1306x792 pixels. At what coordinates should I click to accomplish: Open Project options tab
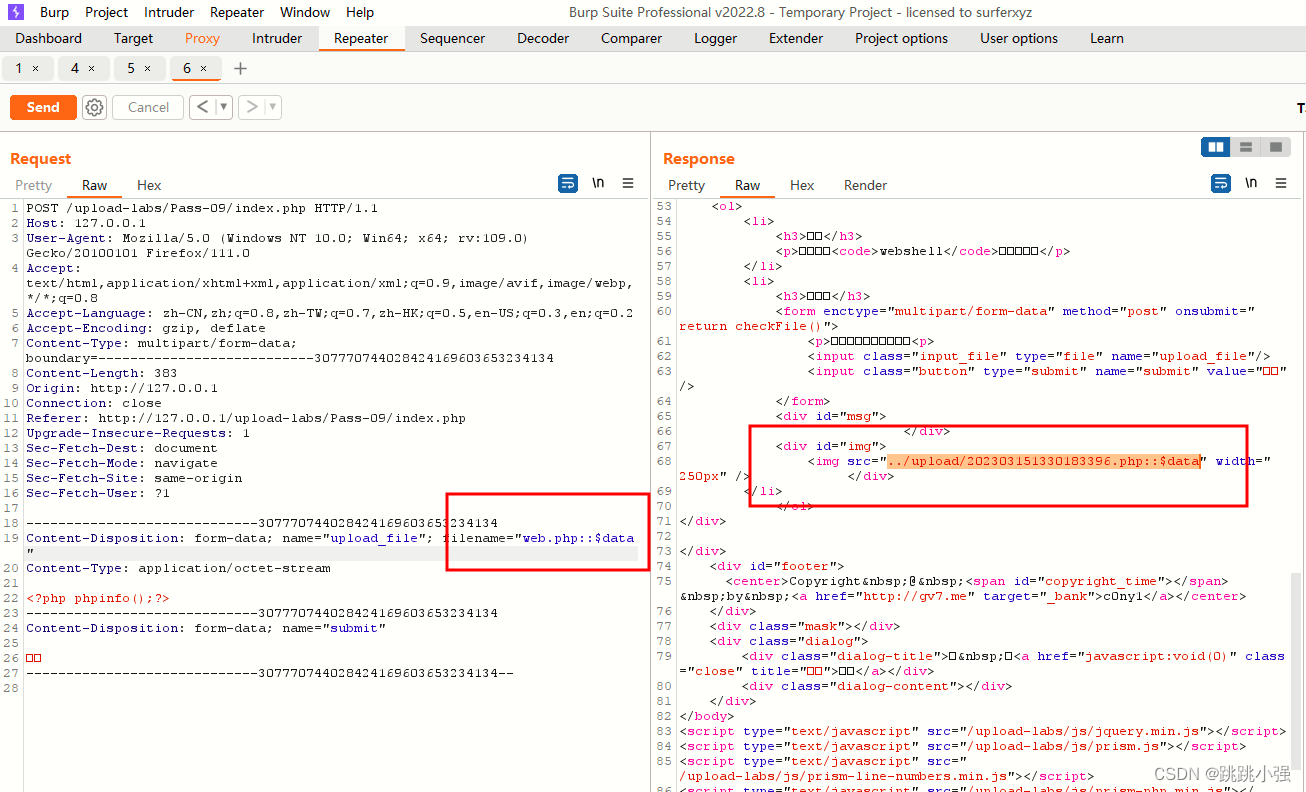901,38
